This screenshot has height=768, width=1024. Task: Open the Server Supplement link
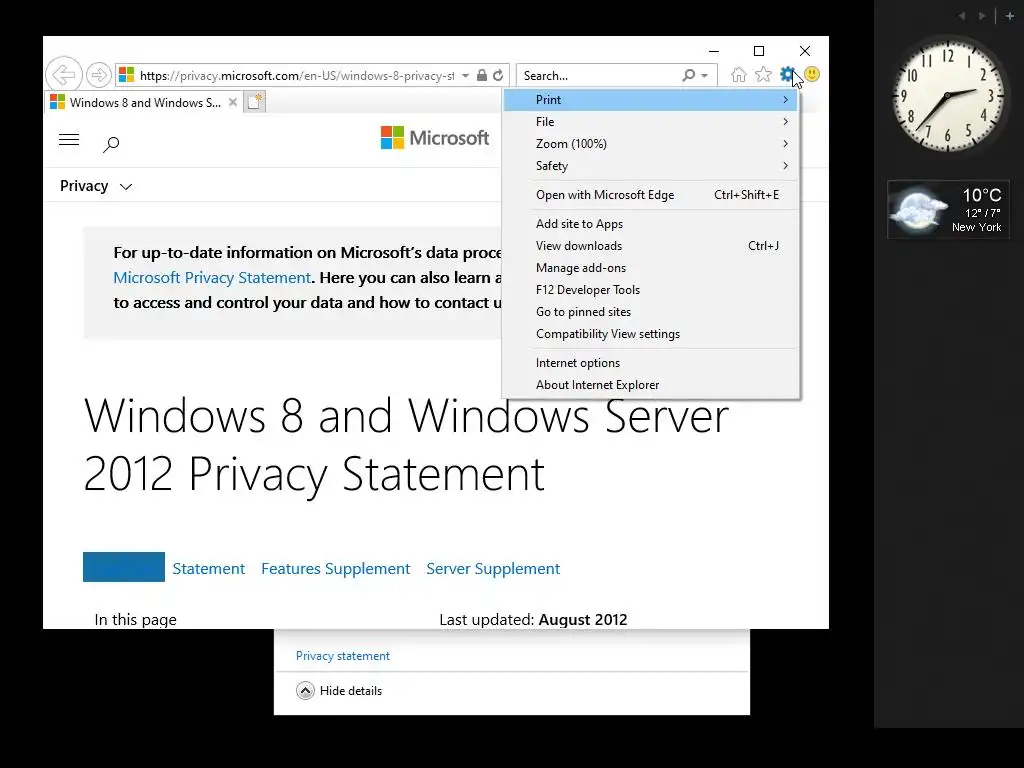[493, 568]
